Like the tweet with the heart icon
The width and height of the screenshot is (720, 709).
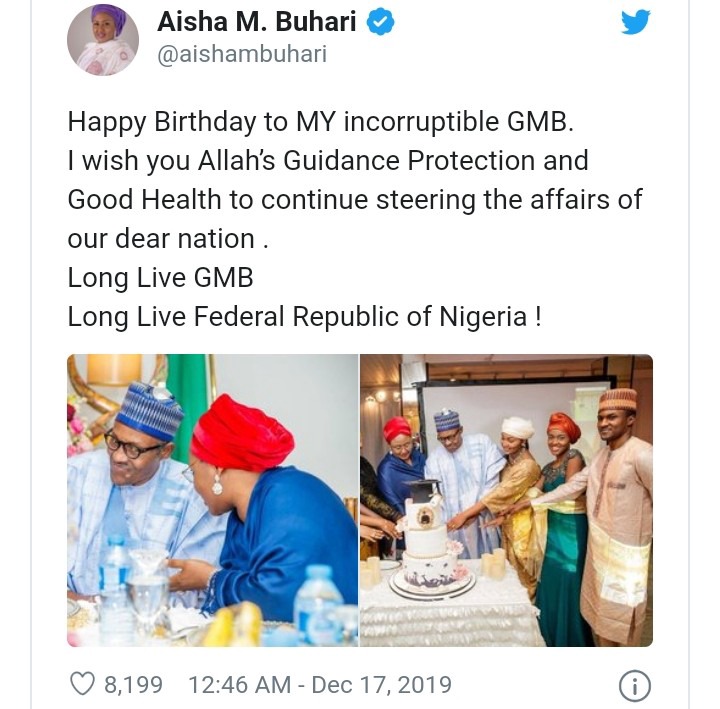[x=82, y=685]
